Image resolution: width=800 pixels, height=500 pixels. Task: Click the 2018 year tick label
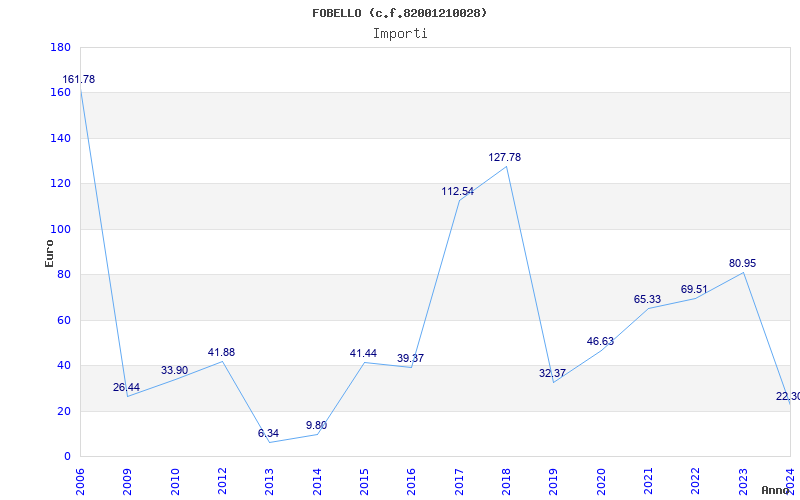[x=506, y=482]
